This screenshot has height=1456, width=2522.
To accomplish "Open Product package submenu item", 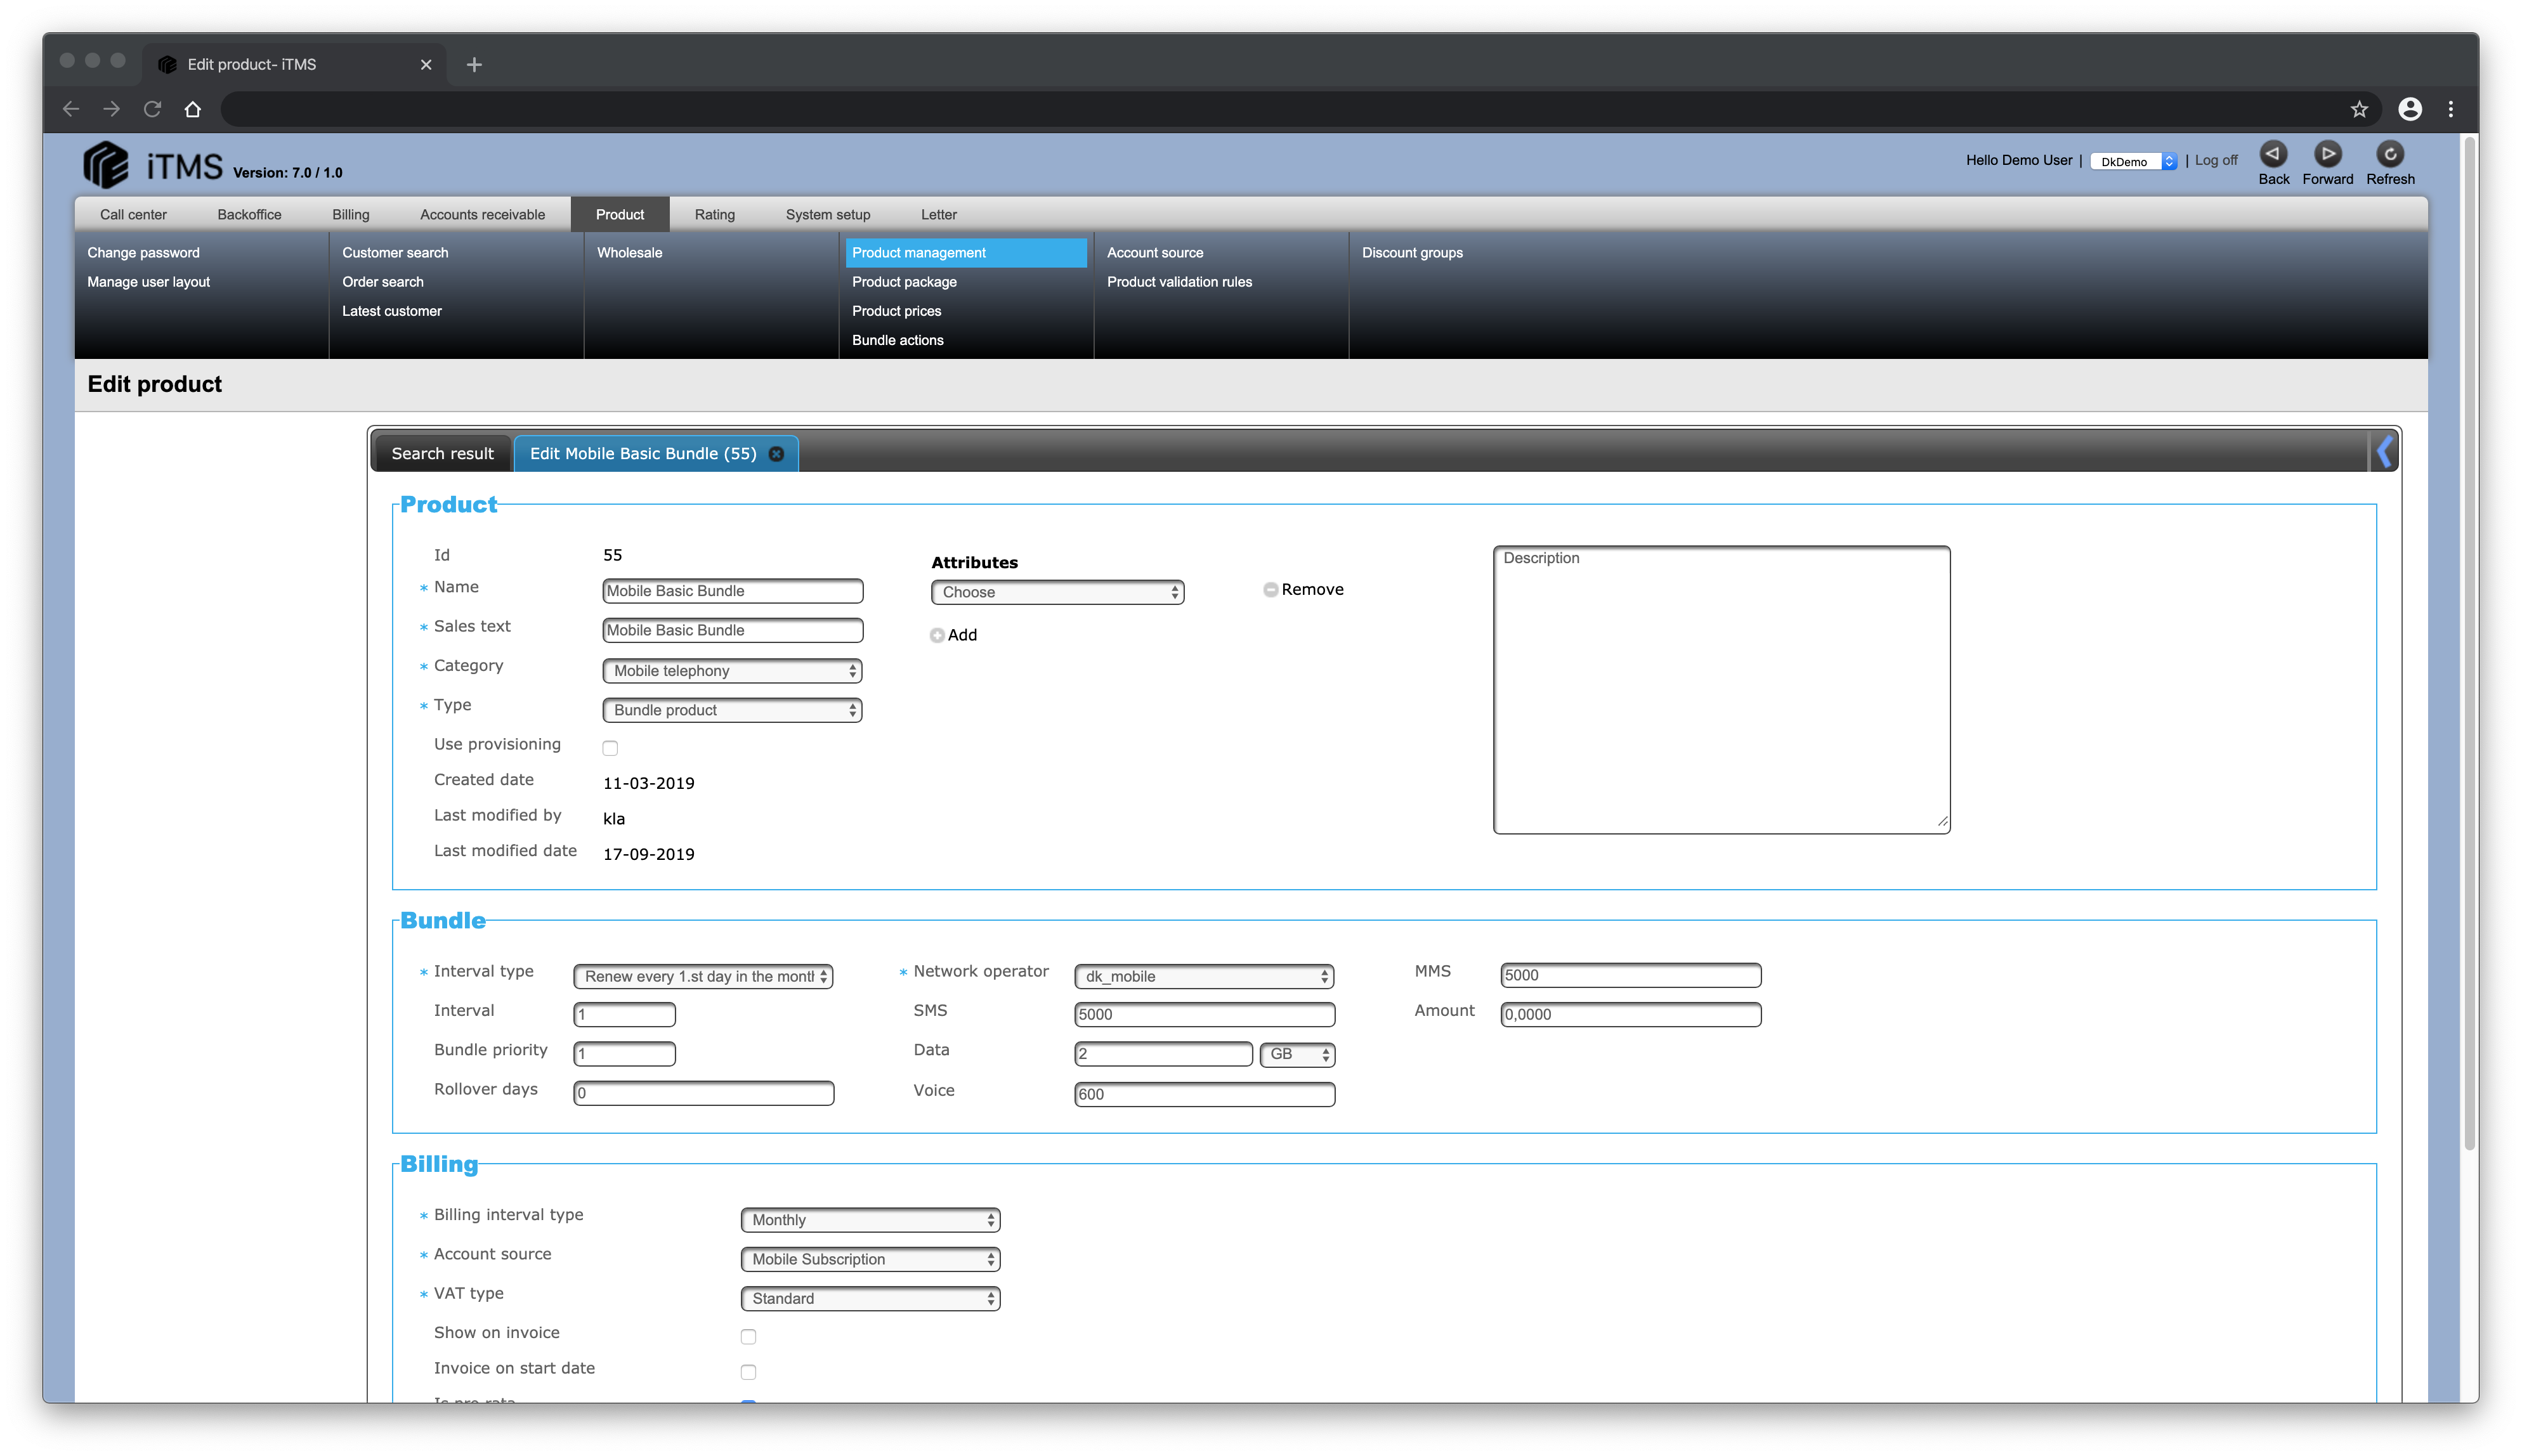I will (x=904, y=282).
